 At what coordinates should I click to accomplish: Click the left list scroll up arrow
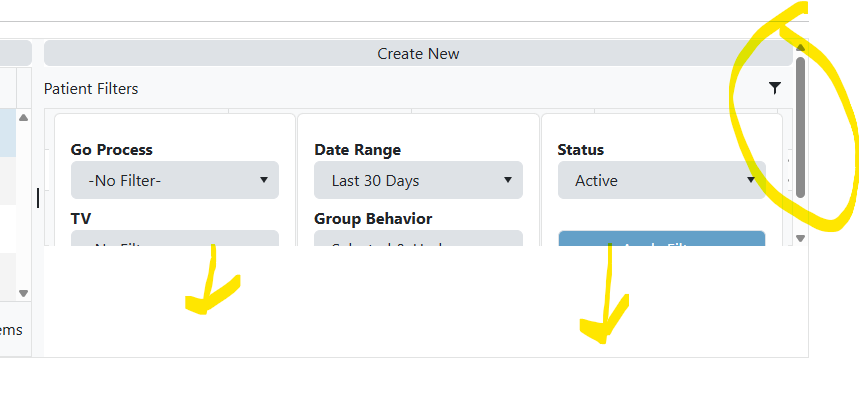pos(24,118)
